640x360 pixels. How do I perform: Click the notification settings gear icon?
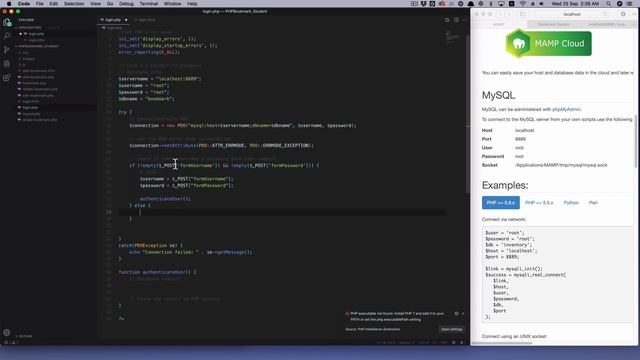[x=456, y=313]
